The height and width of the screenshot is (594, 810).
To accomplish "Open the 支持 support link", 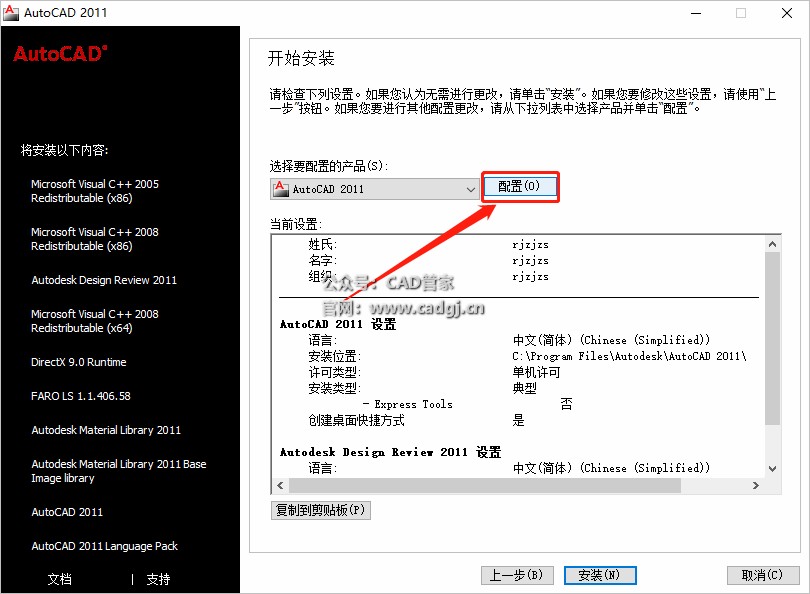I will (x=158, y=579).
